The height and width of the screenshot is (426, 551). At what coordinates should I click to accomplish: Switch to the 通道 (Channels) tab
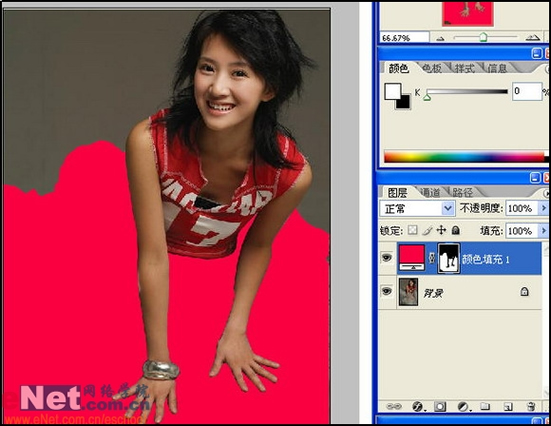coord(430,193)
